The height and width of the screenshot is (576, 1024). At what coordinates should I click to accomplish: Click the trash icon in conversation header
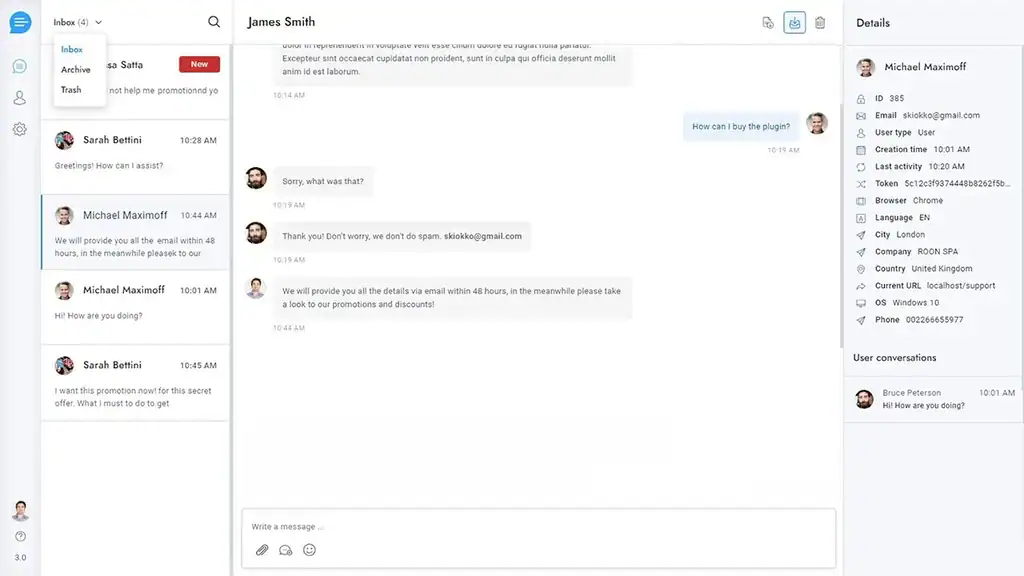point(820,23)
